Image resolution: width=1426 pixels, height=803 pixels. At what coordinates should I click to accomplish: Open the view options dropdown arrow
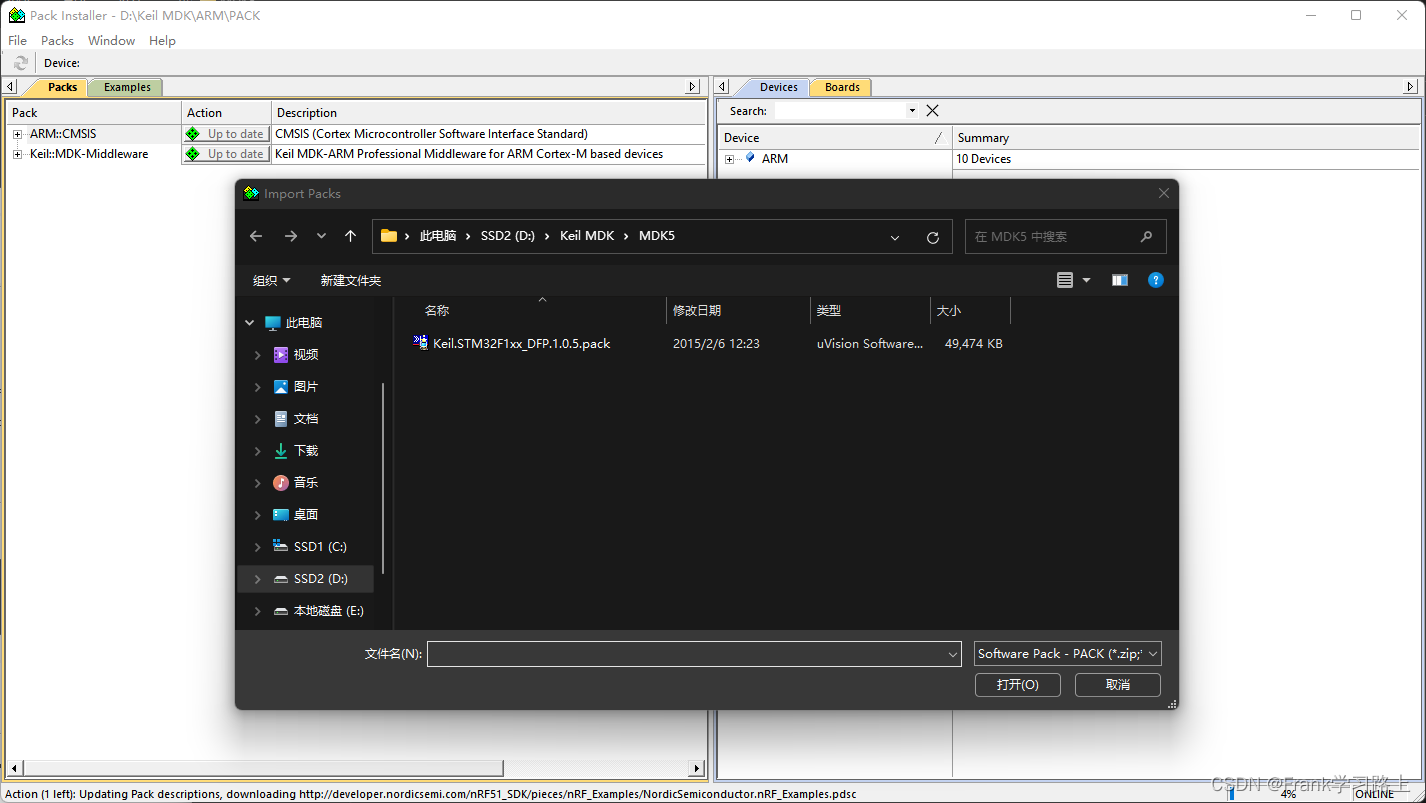(1087, 280)
